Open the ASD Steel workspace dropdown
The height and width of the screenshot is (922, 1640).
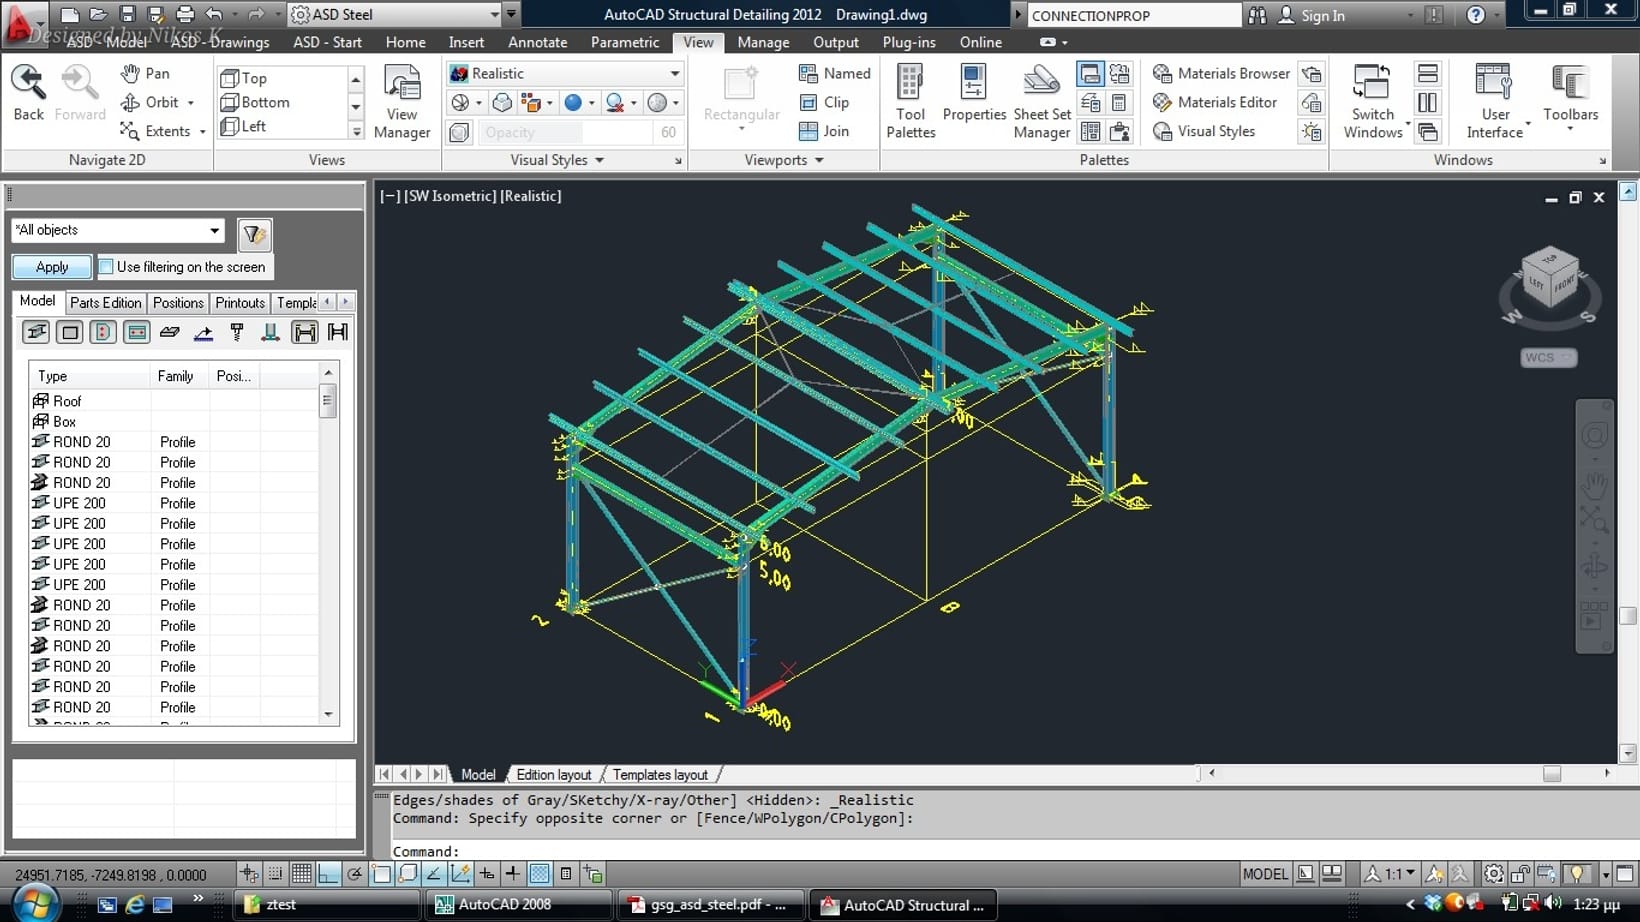[x=493, y=14]
